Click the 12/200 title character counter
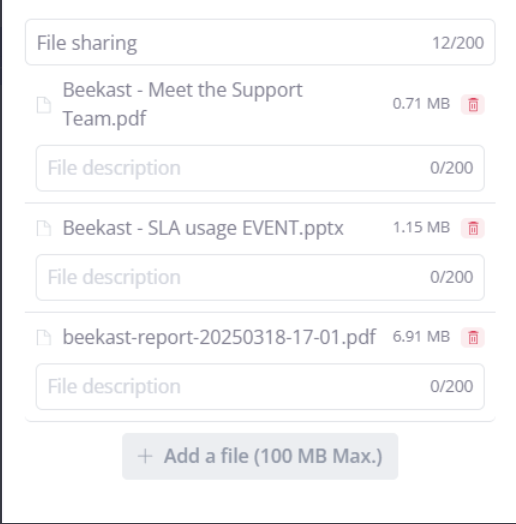This screenshot has height=524, width=516. point(458,43)
